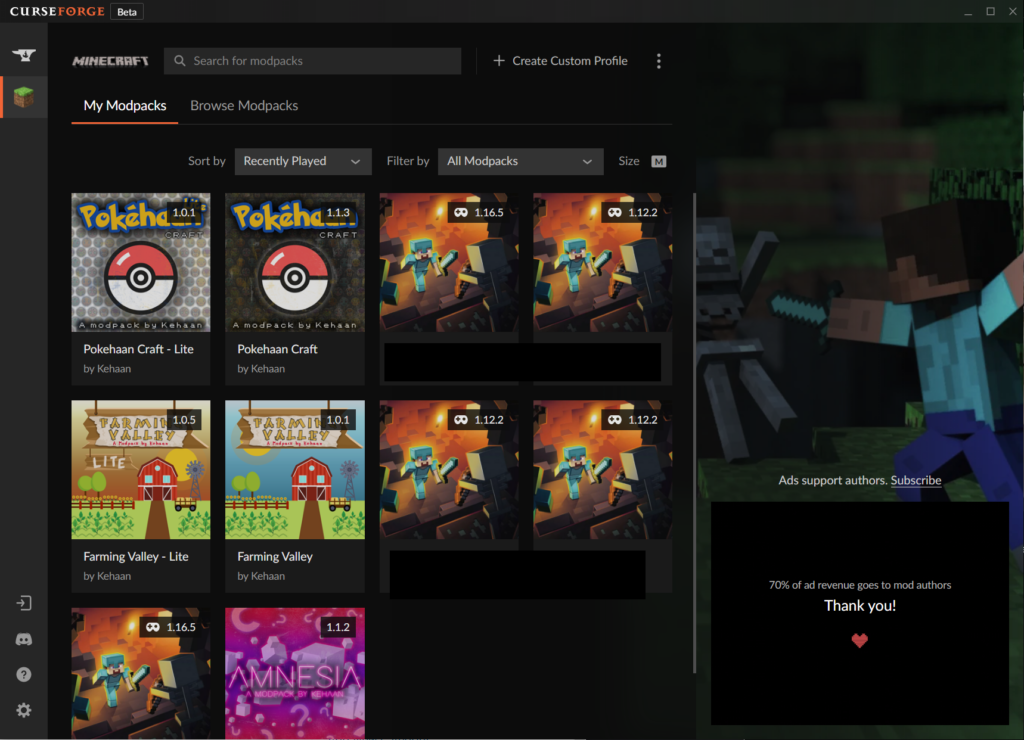Select the Minecraft grass block game icon
1024x740 pixels.
(x=24, y=97)
